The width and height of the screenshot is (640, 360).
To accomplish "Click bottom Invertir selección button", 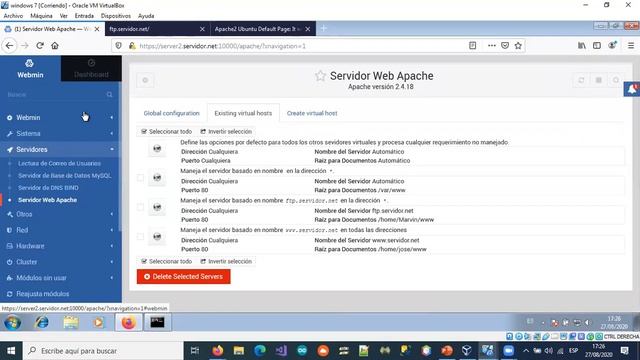I will point(226,261).
